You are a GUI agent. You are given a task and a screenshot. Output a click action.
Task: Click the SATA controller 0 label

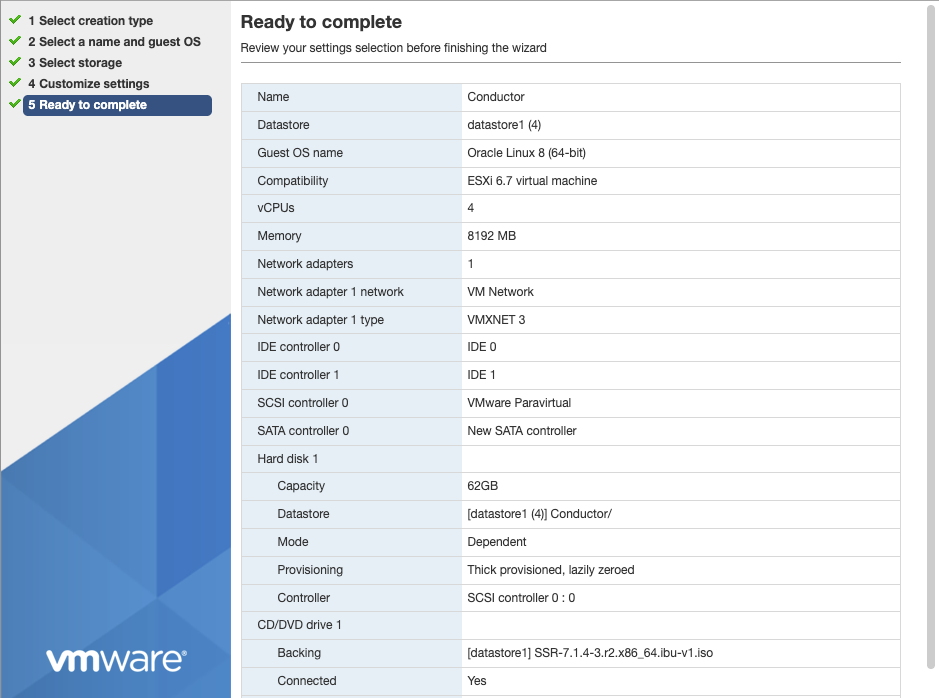(303, 431)
